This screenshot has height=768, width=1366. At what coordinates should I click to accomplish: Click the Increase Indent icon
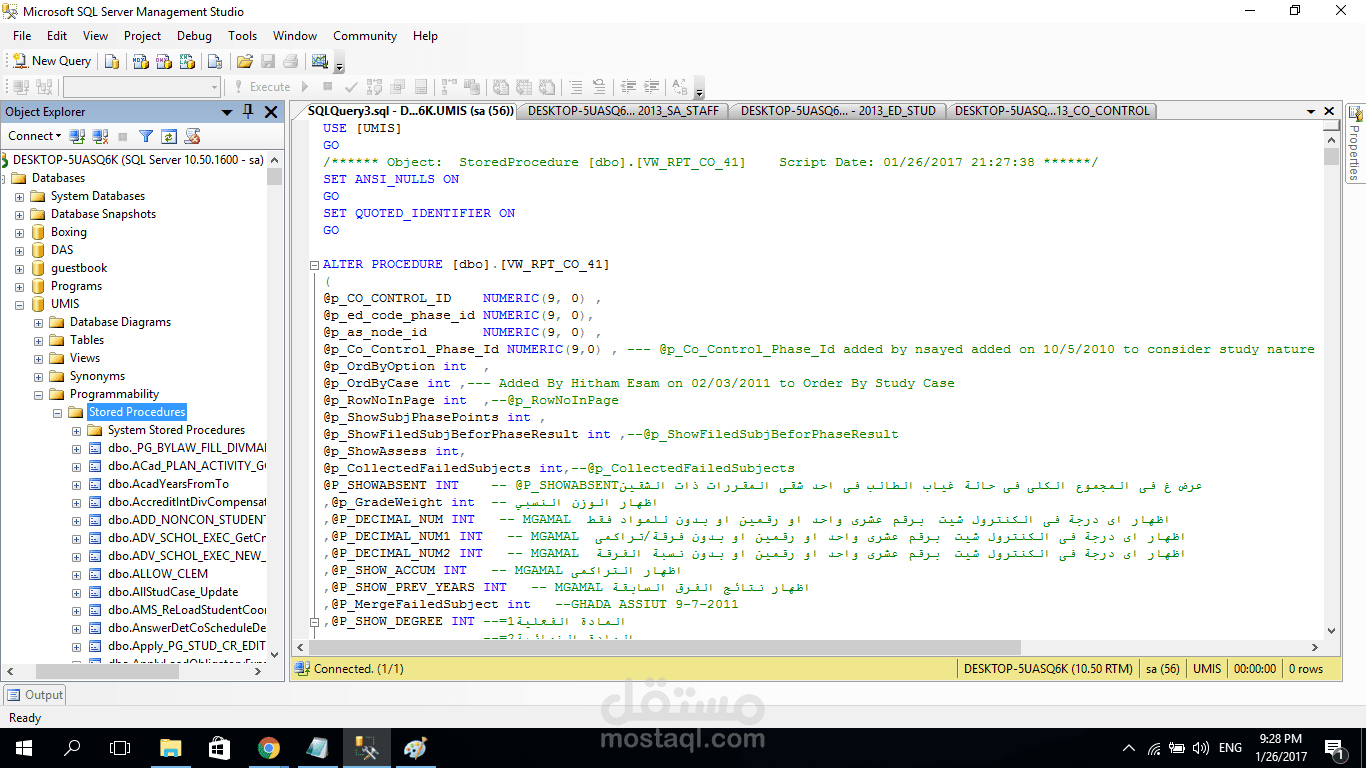point(651,87)
